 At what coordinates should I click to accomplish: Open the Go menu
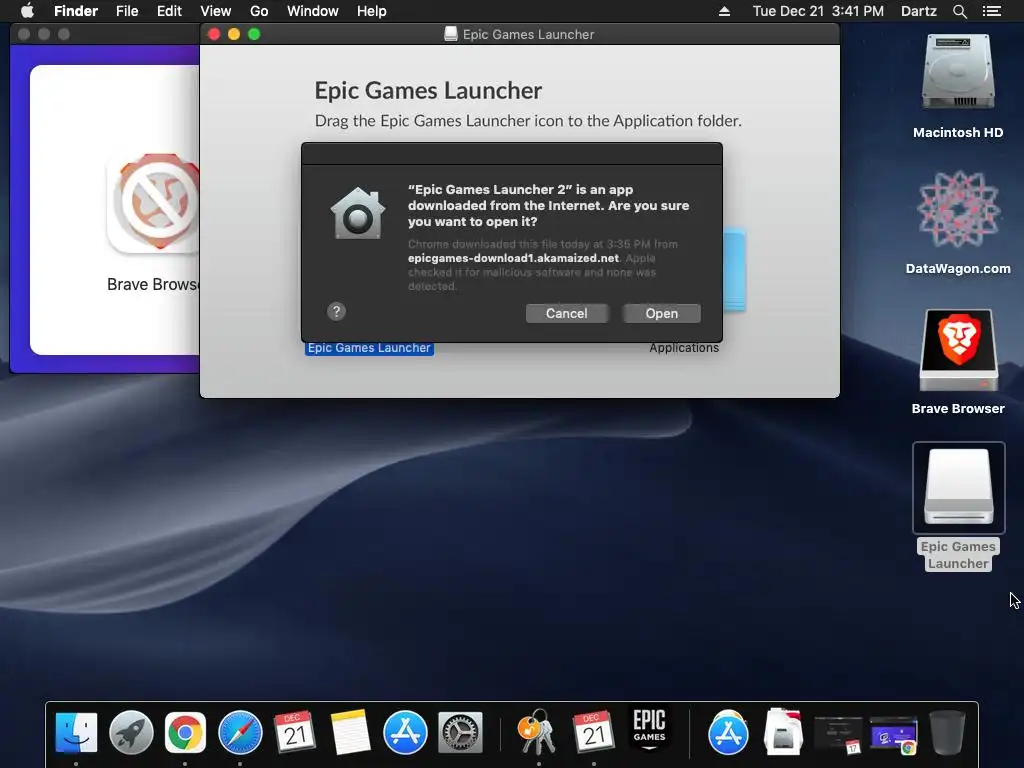click(259, 11)
